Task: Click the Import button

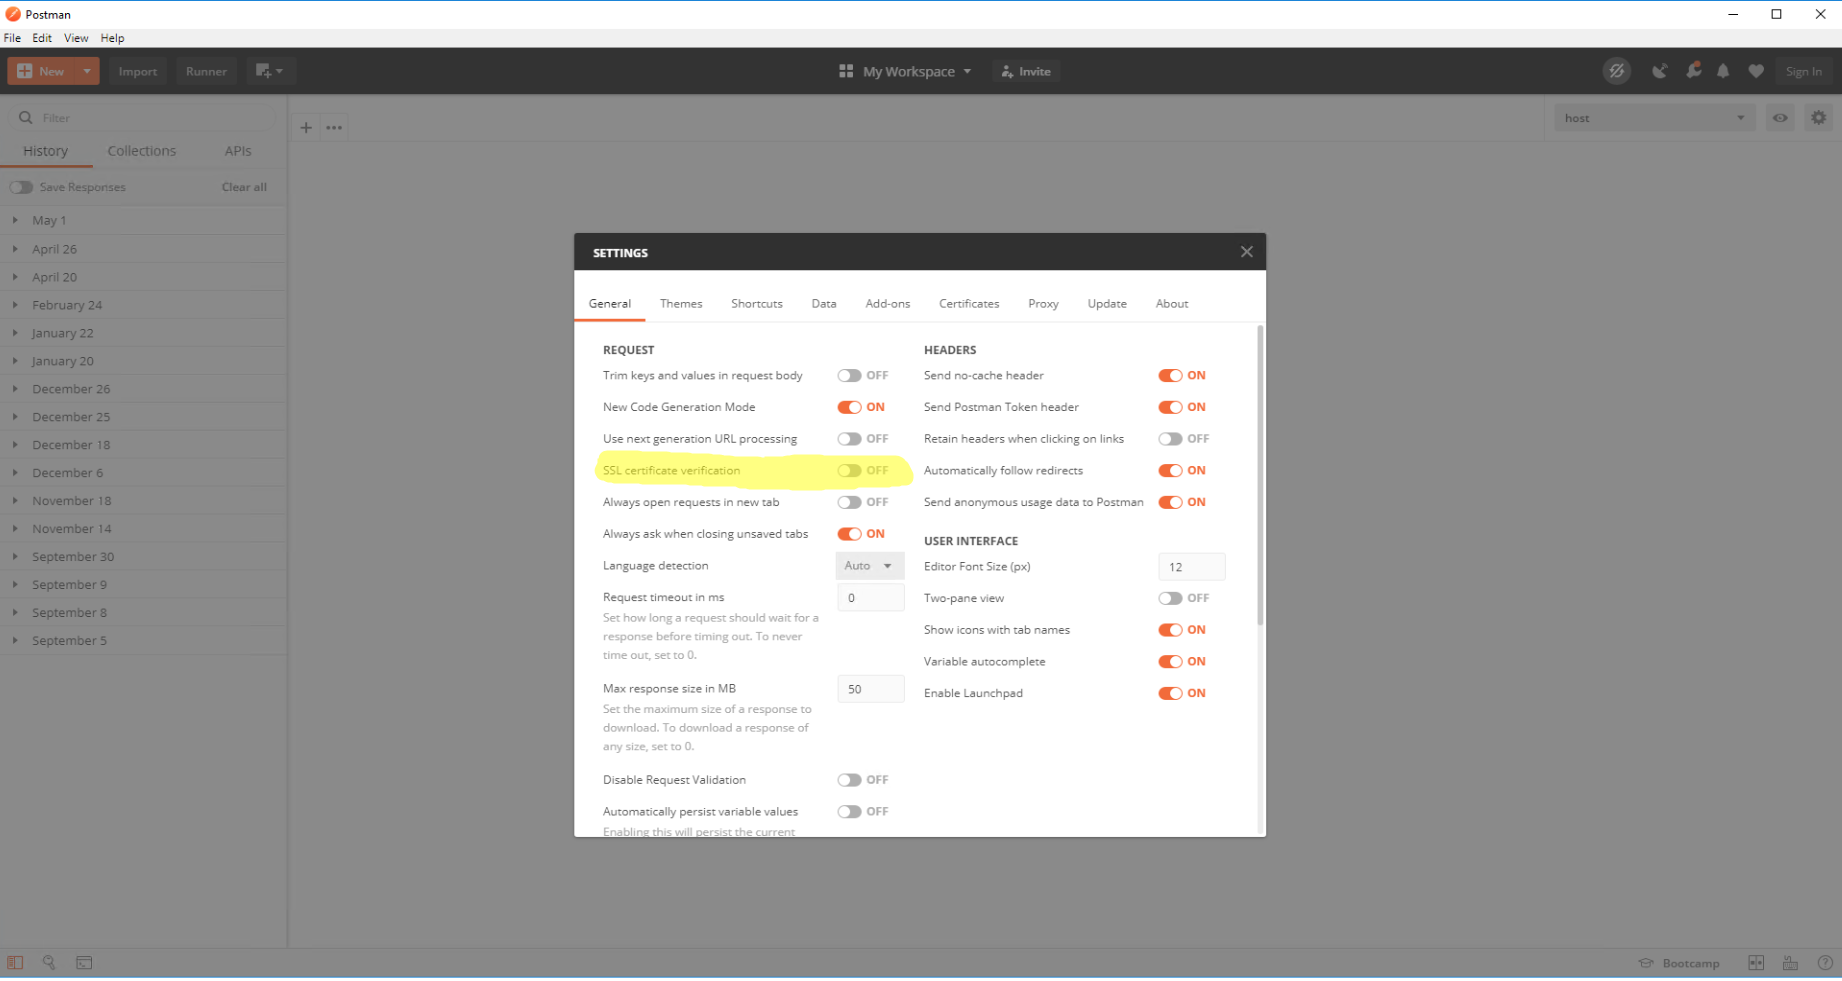Action: (x=138, y=72)
